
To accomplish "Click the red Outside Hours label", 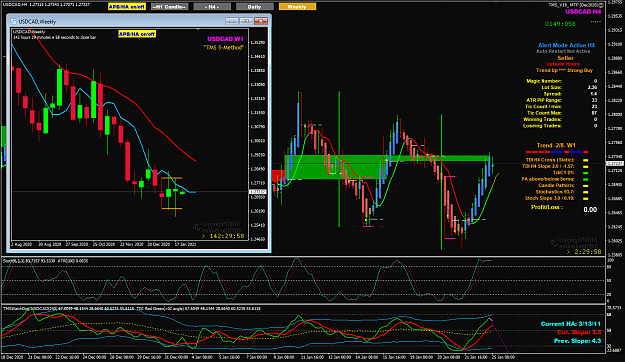I will point(563,64).
